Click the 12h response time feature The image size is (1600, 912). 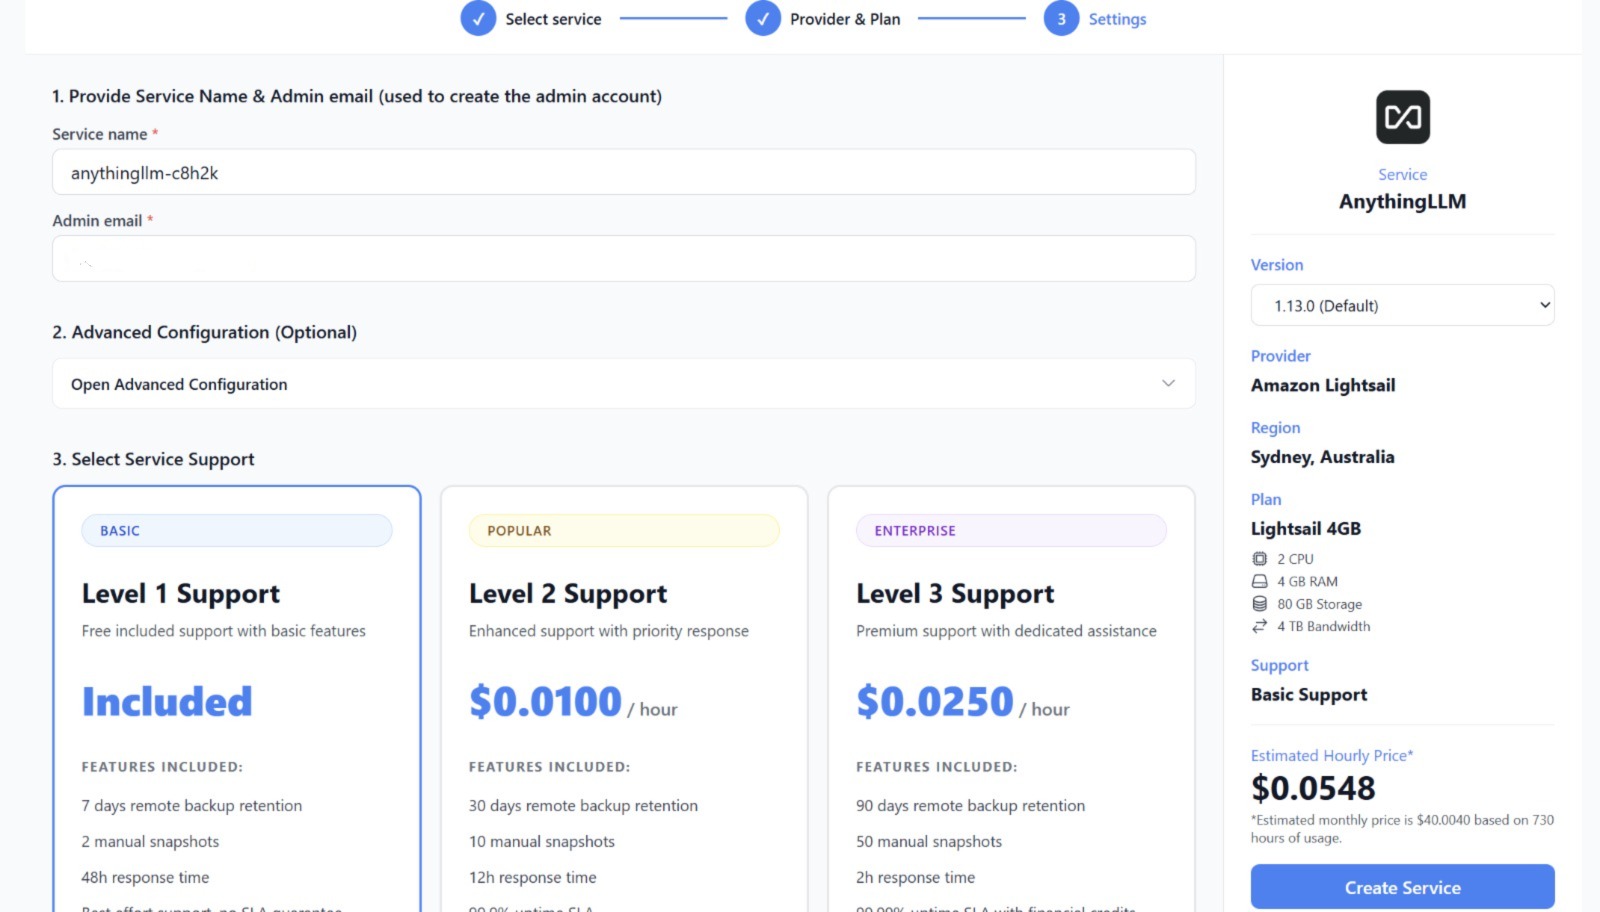pos(533,878)
